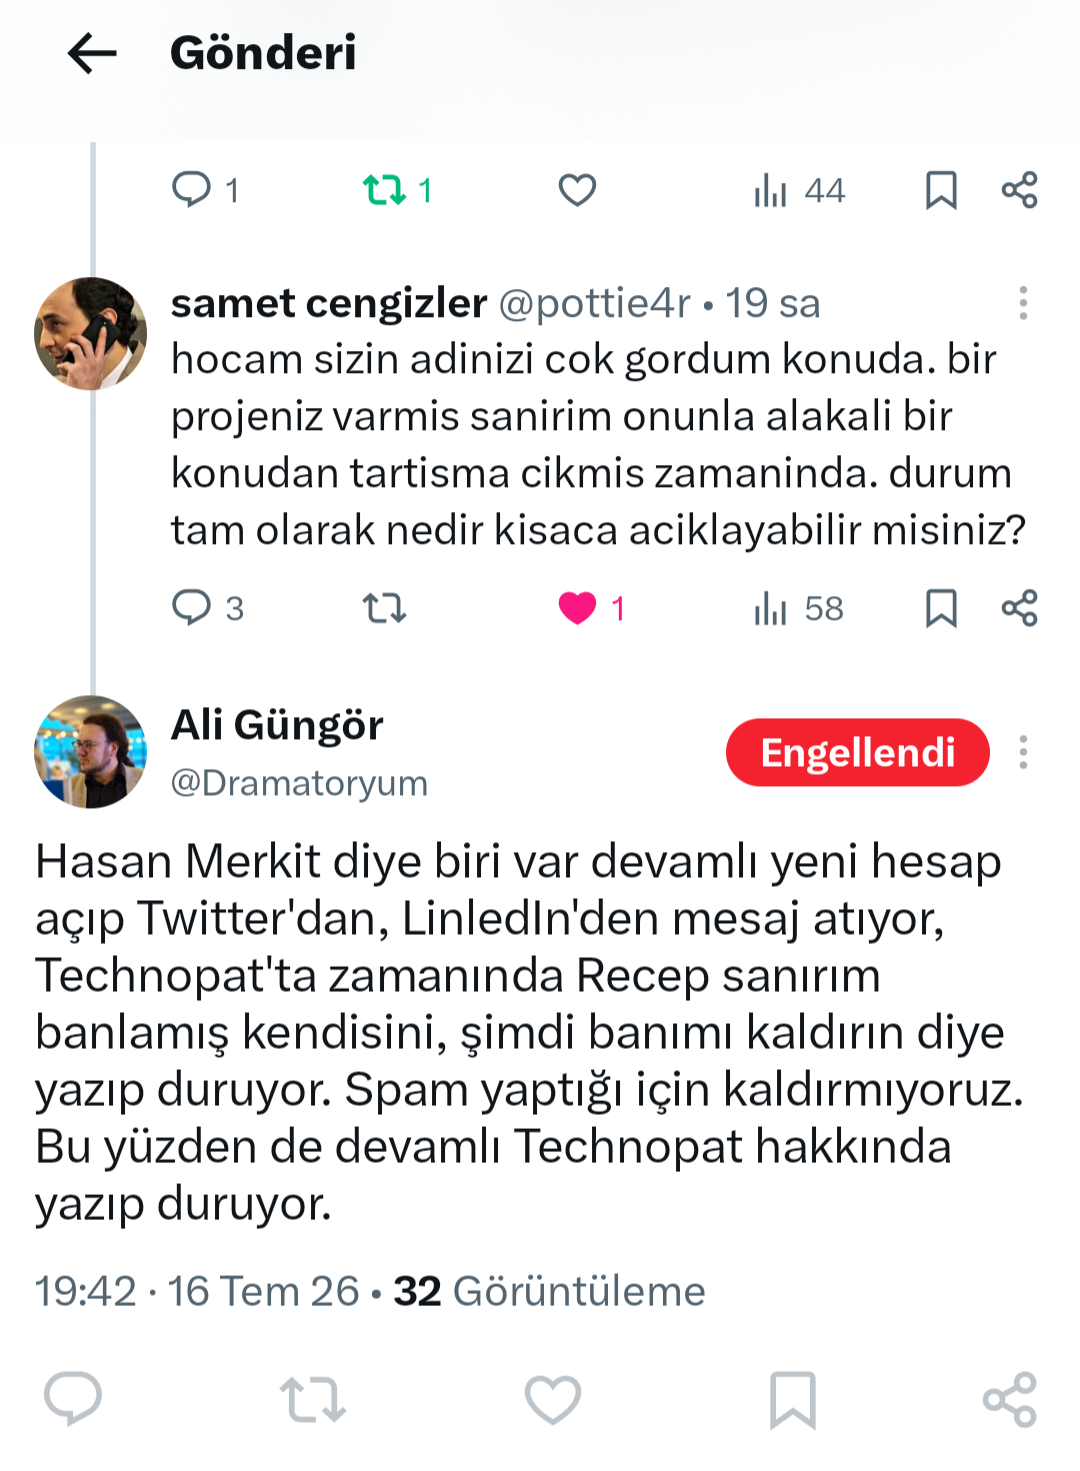This screenshot has width=1080, height=1471.
Task: Click the red Engellendi button
Action: click(858, 752)
